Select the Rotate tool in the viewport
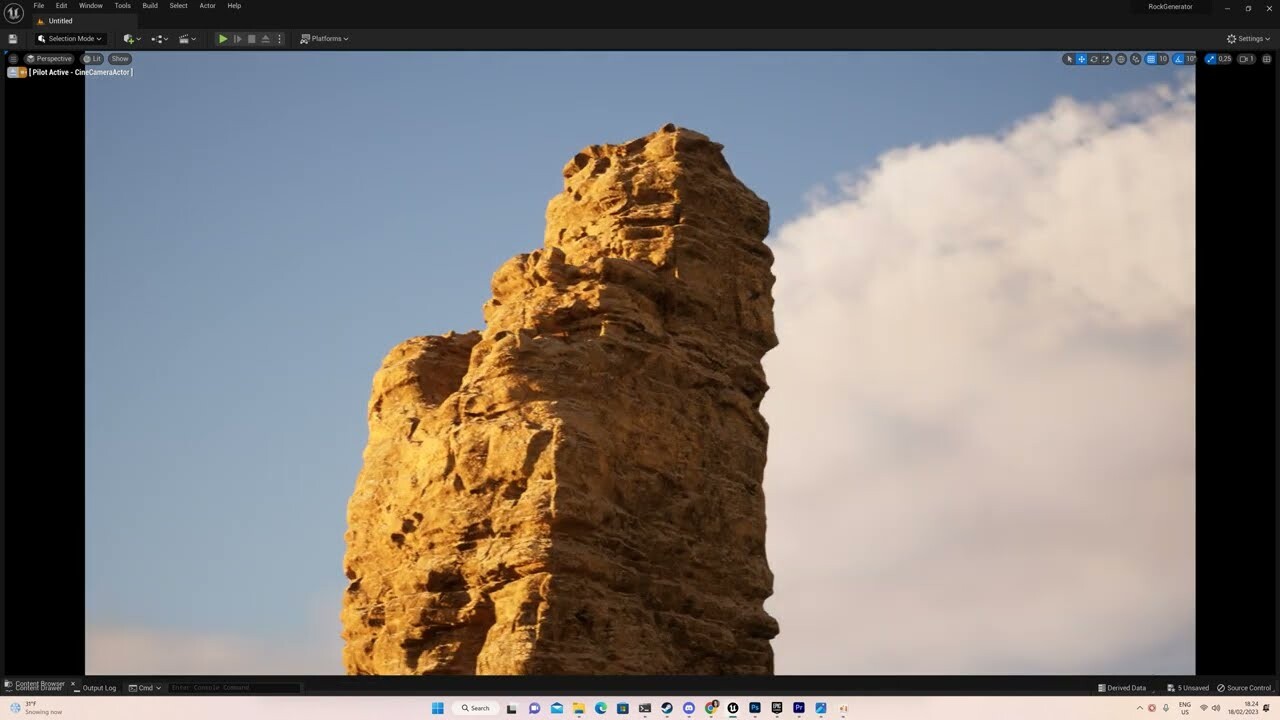Screen dimensions: 1280x720 (1093, 58)
